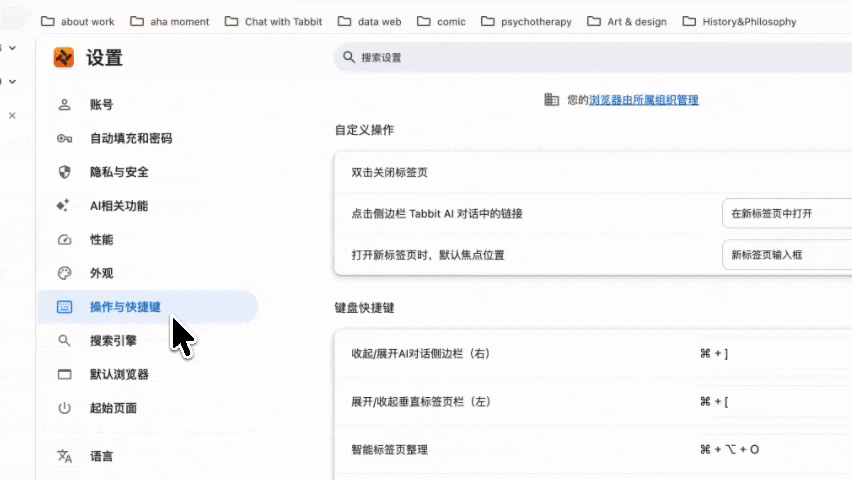The height and width of the screenshot is (480, 852).
Task: Click the comic folder icon
Action: pyautogui.click(x=424, y=21)
